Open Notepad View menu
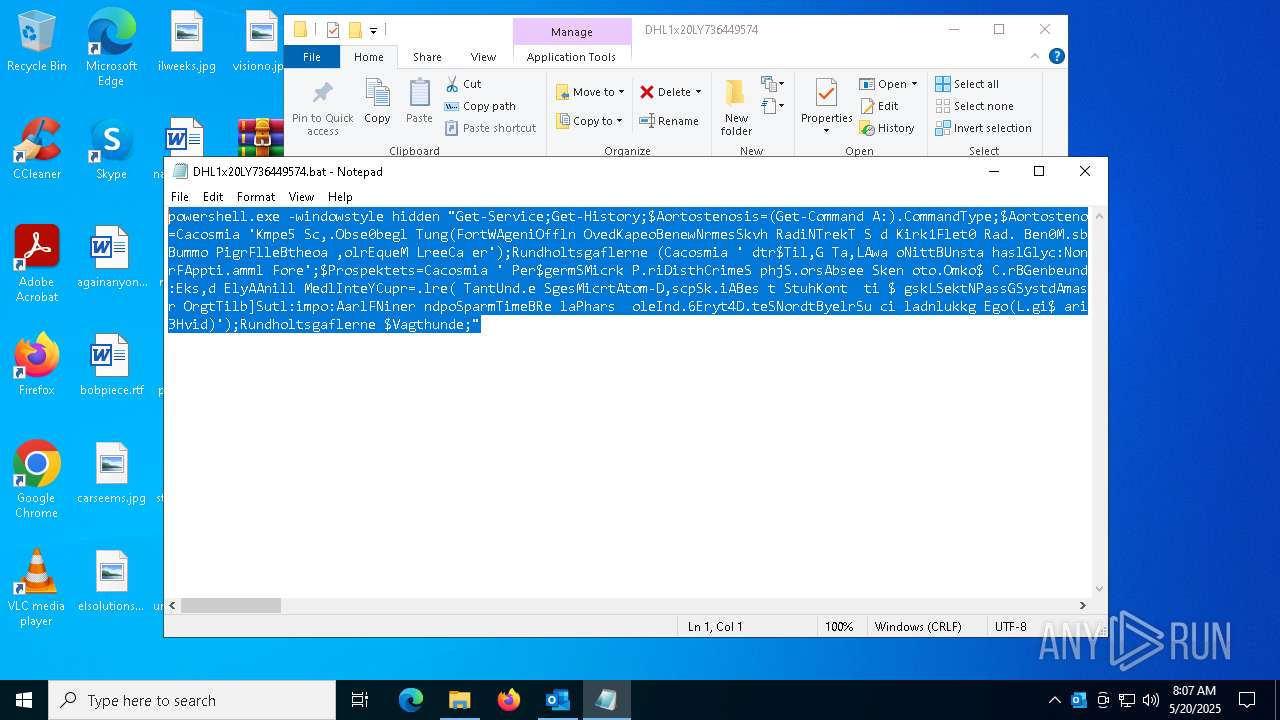The width and height of the screenshot is (1280, 720). pos(301,197)
